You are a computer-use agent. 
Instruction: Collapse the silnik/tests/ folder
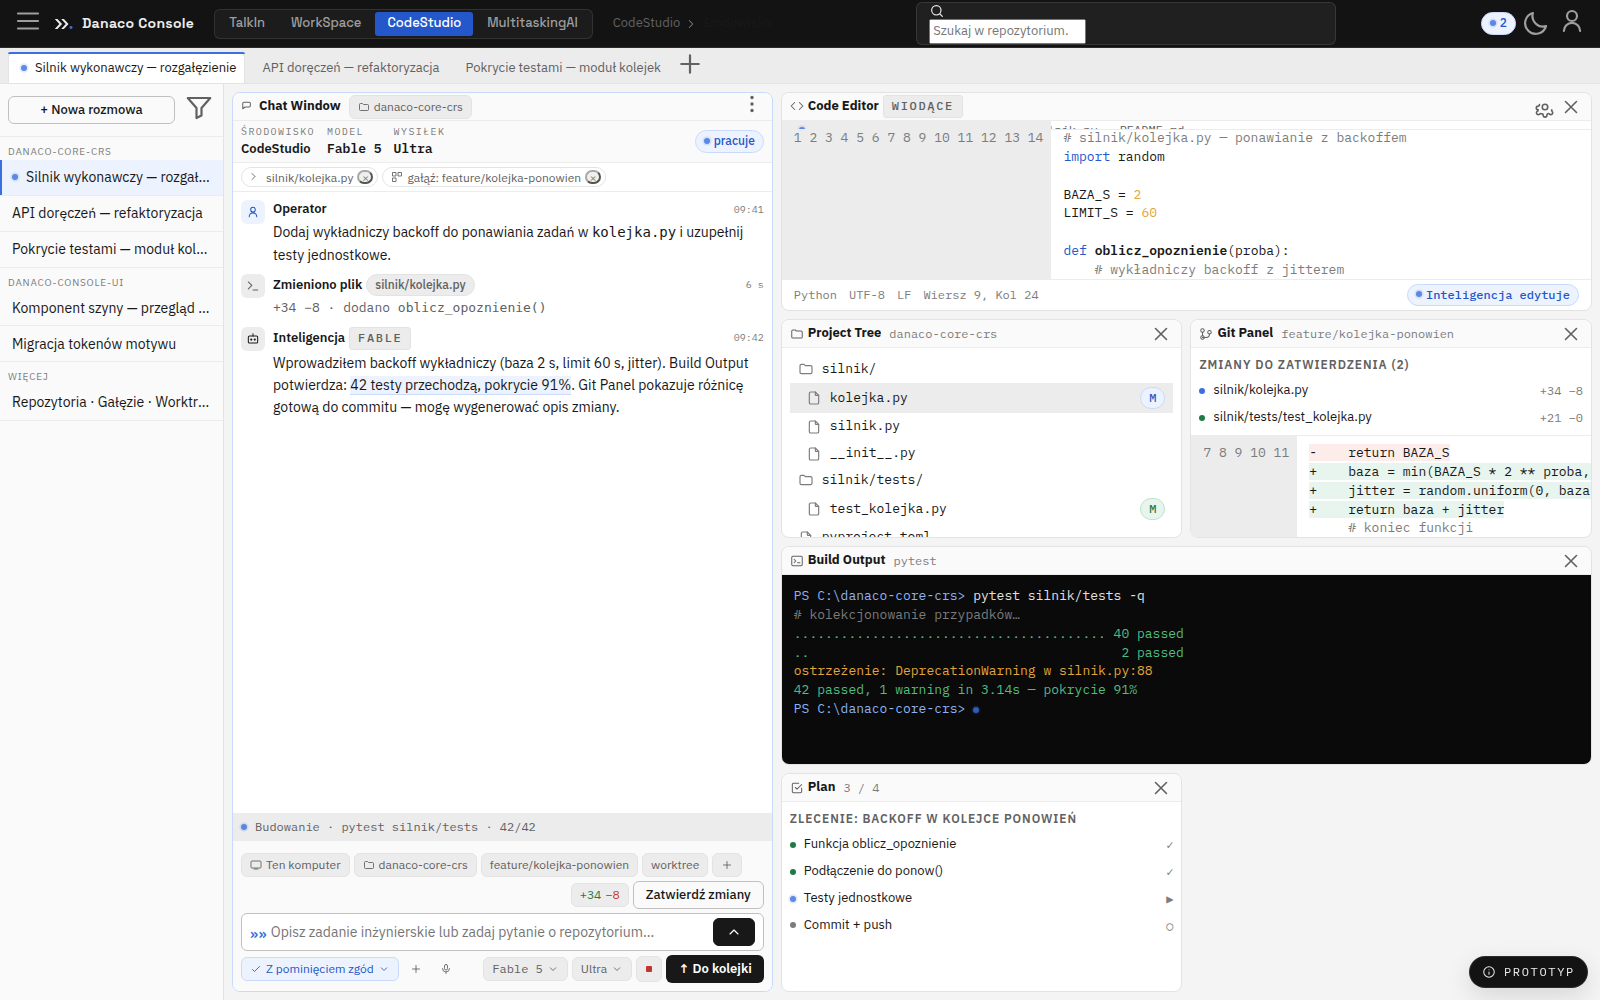pos(981,480)
